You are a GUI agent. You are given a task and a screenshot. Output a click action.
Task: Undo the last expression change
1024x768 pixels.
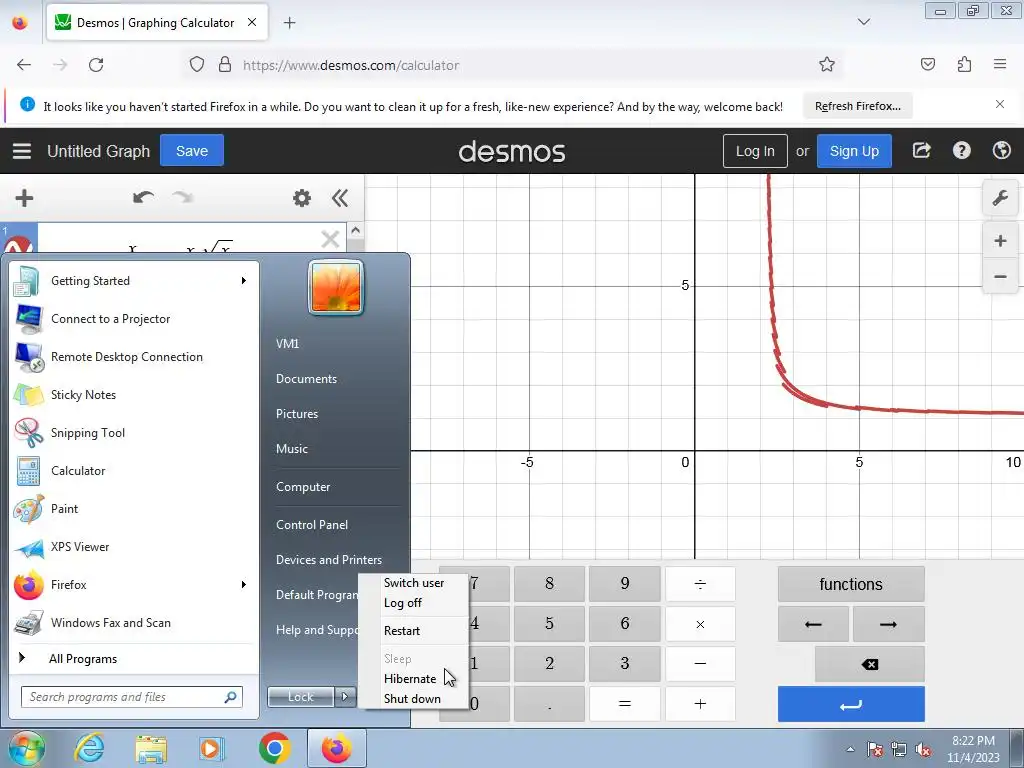143,197
